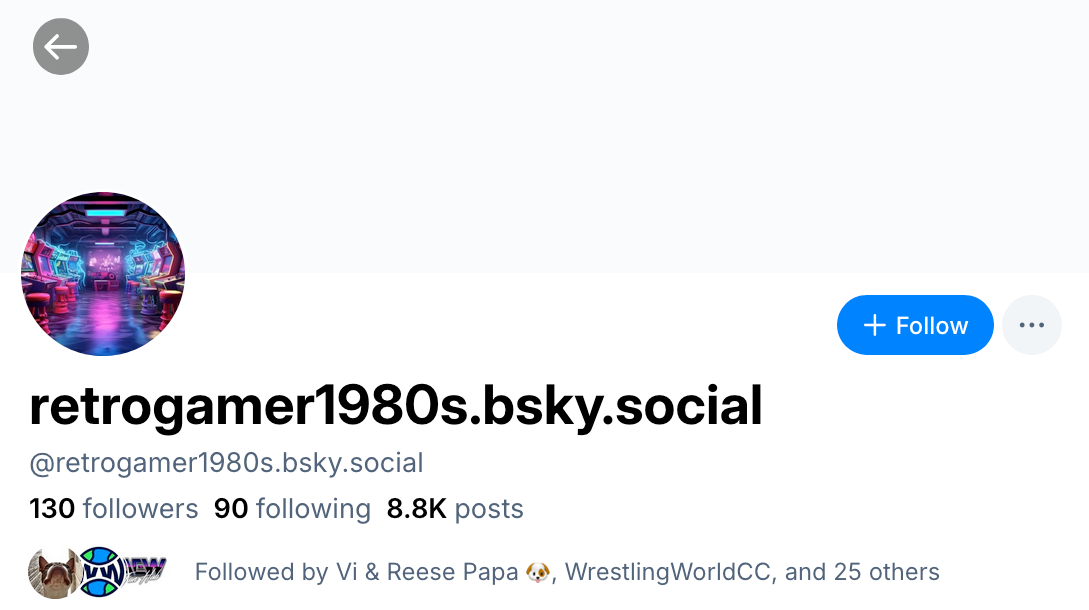Image resolution: width=1089 pixels, height=610 pixels.
Task: Click the blue VW globe follower avatar
Action: point(99,571)
